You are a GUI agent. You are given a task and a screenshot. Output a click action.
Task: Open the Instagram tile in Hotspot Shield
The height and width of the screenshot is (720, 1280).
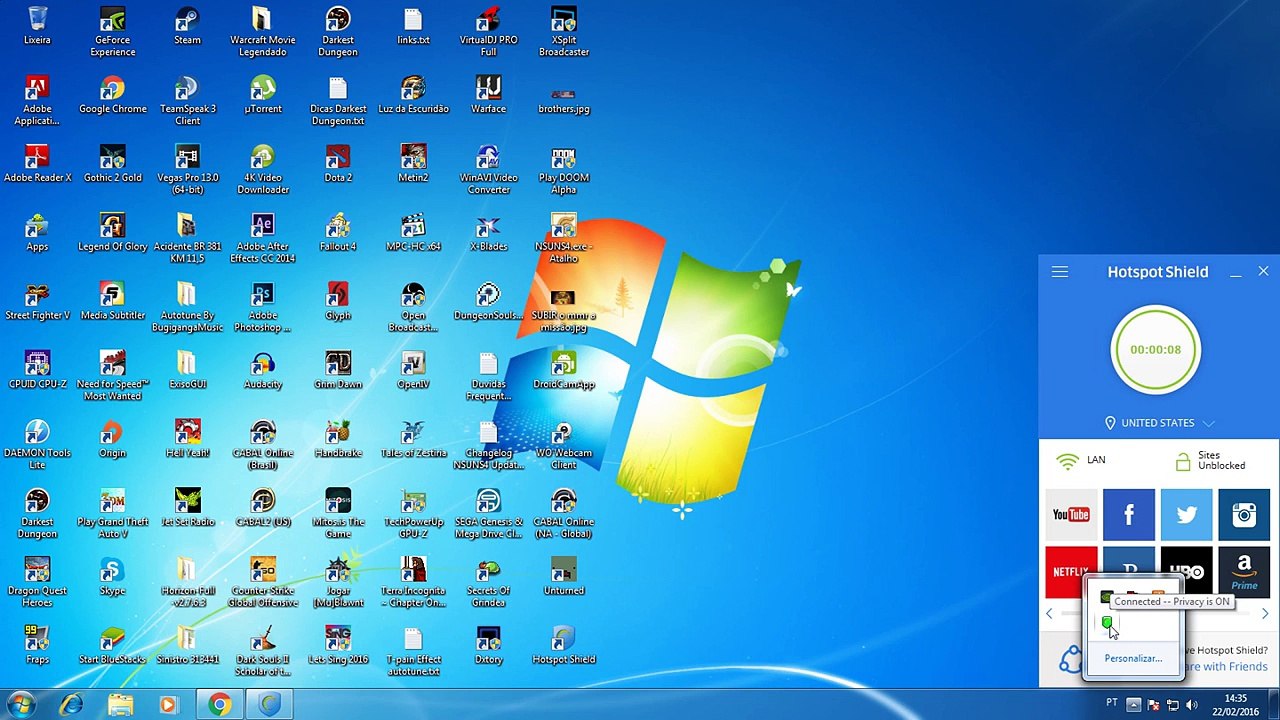click(1244, 514)
